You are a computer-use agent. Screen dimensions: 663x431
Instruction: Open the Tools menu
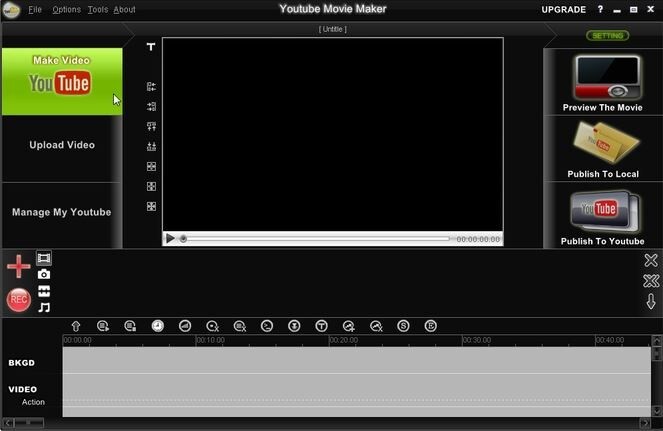pos(98,9)
